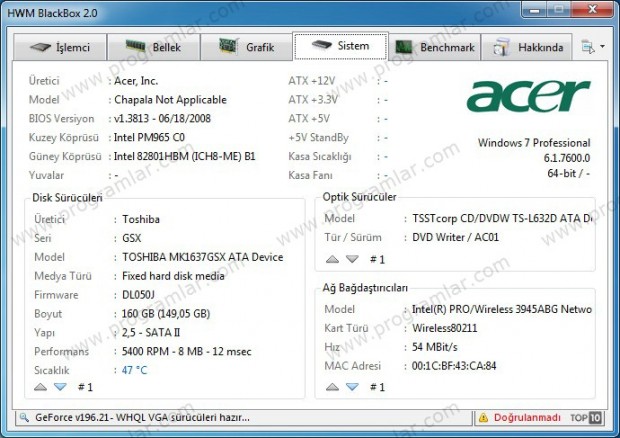Screen dimensions: 620x438
Task: Select the TOSHIBA MK1637GSX ATA Device text
Action: (x=202, y=257)
